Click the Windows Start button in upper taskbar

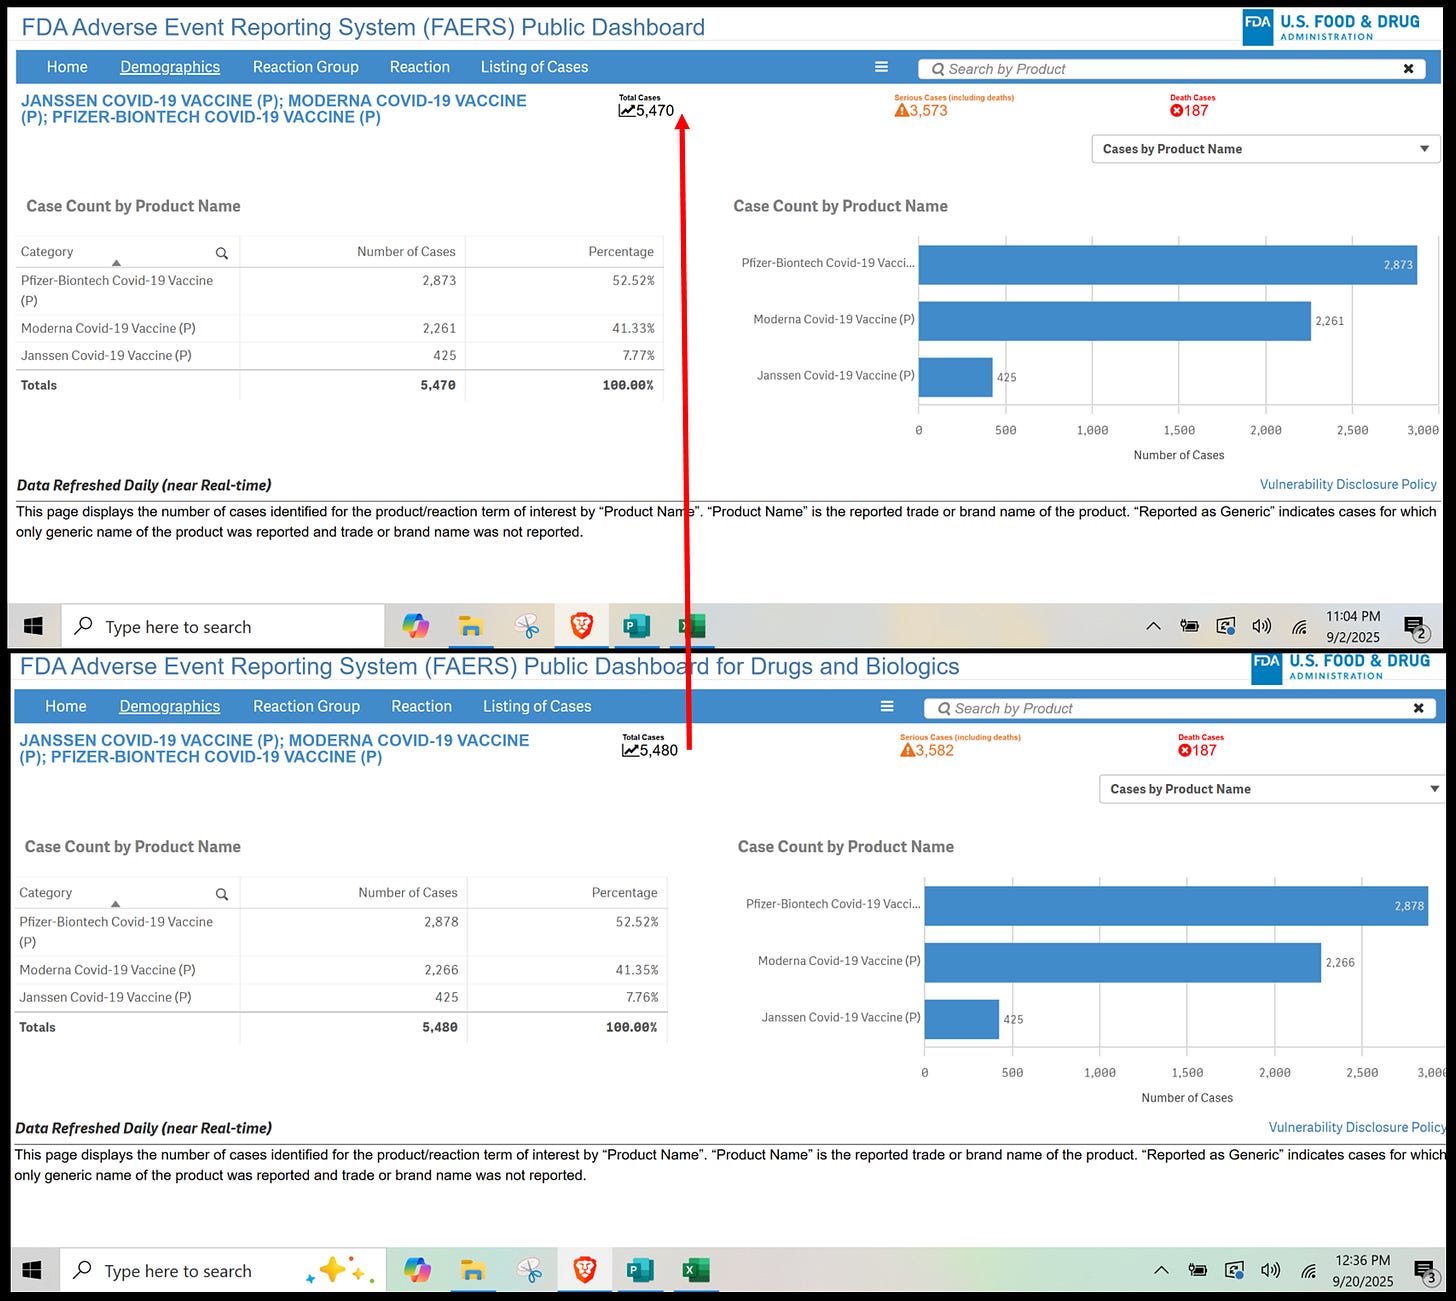click(33, 626)
